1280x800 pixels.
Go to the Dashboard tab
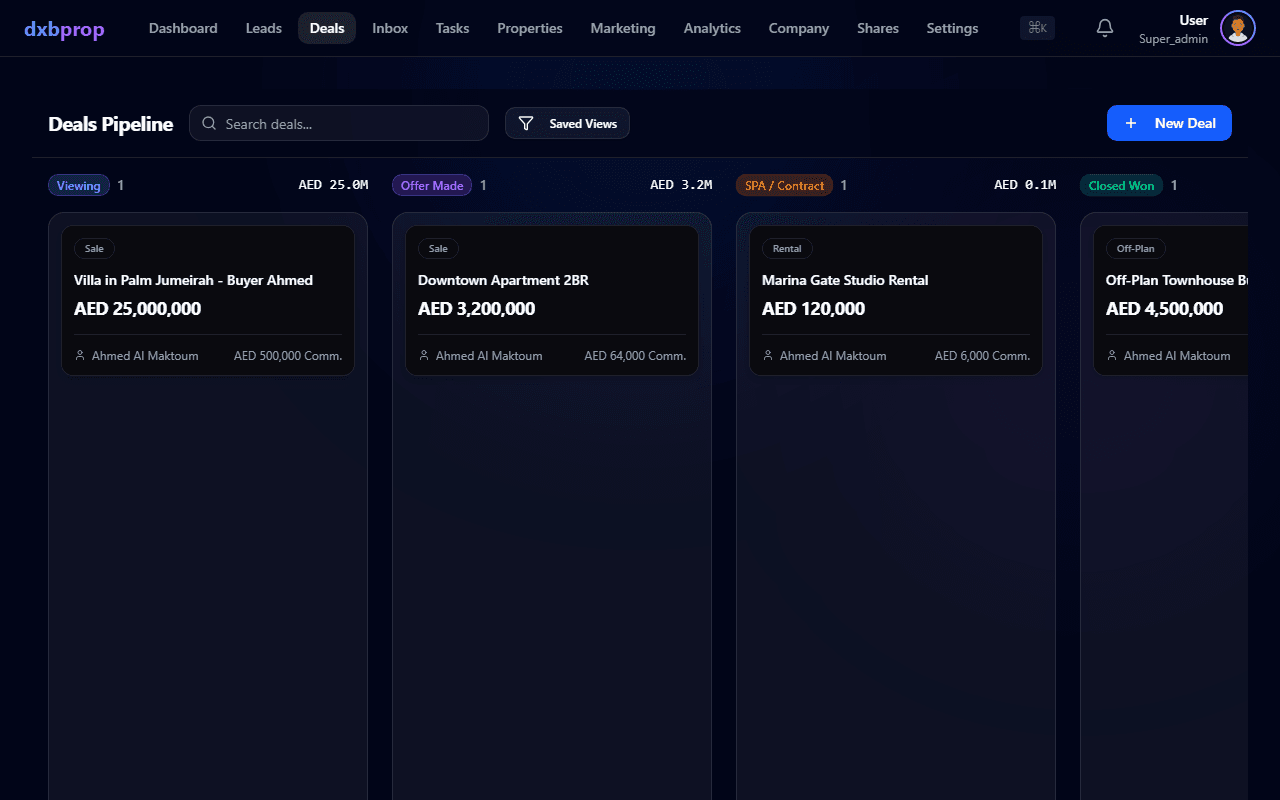pyautogui.click(x=183, y=28)
